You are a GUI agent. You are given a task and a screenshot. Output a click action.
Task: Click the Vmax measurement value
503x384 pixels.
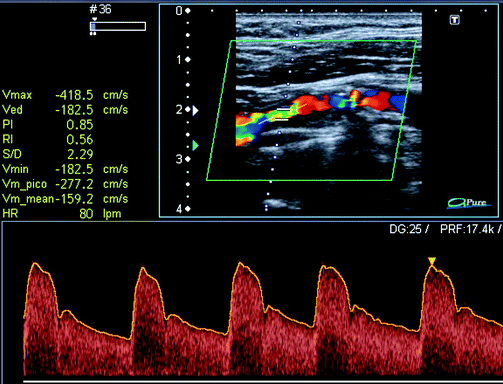point(74,95)
